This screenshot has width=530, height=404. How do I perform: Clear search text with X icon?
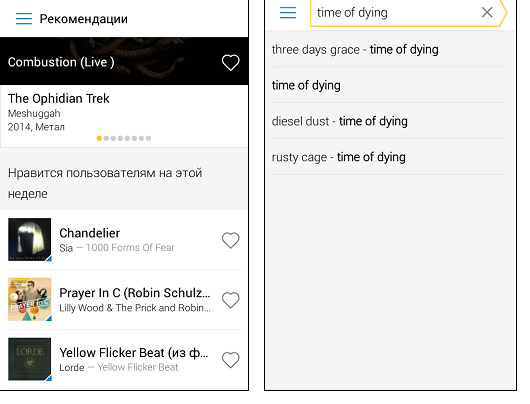[x=487, y=13]
